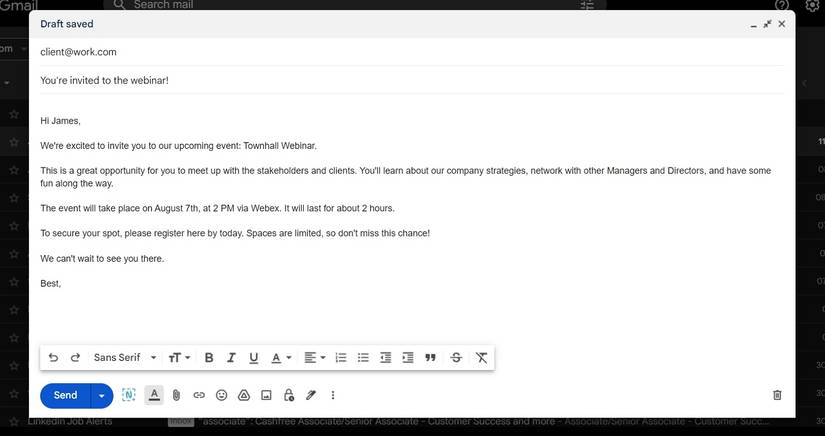Insert a link
825x436 pixels.
[199, 395]
